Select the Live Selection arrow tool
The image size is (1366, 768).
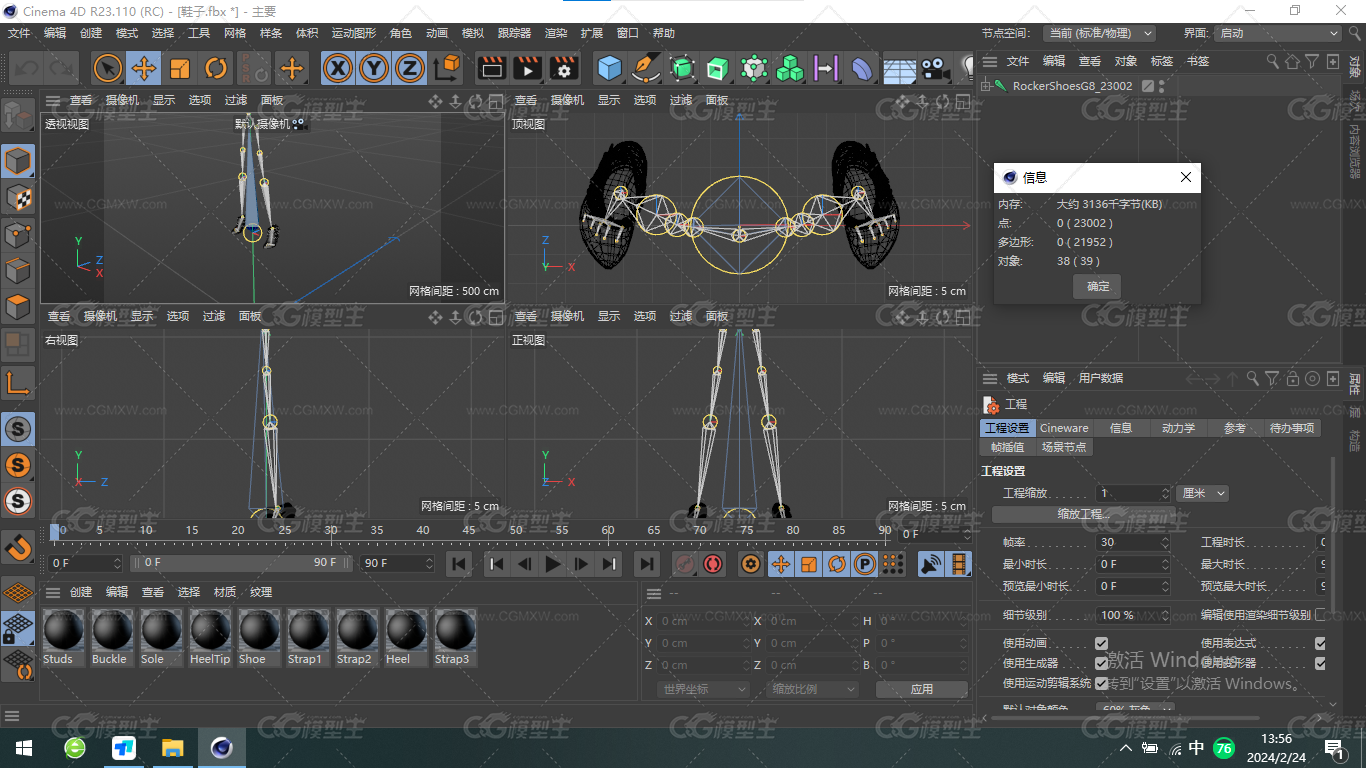pos(108,68)
